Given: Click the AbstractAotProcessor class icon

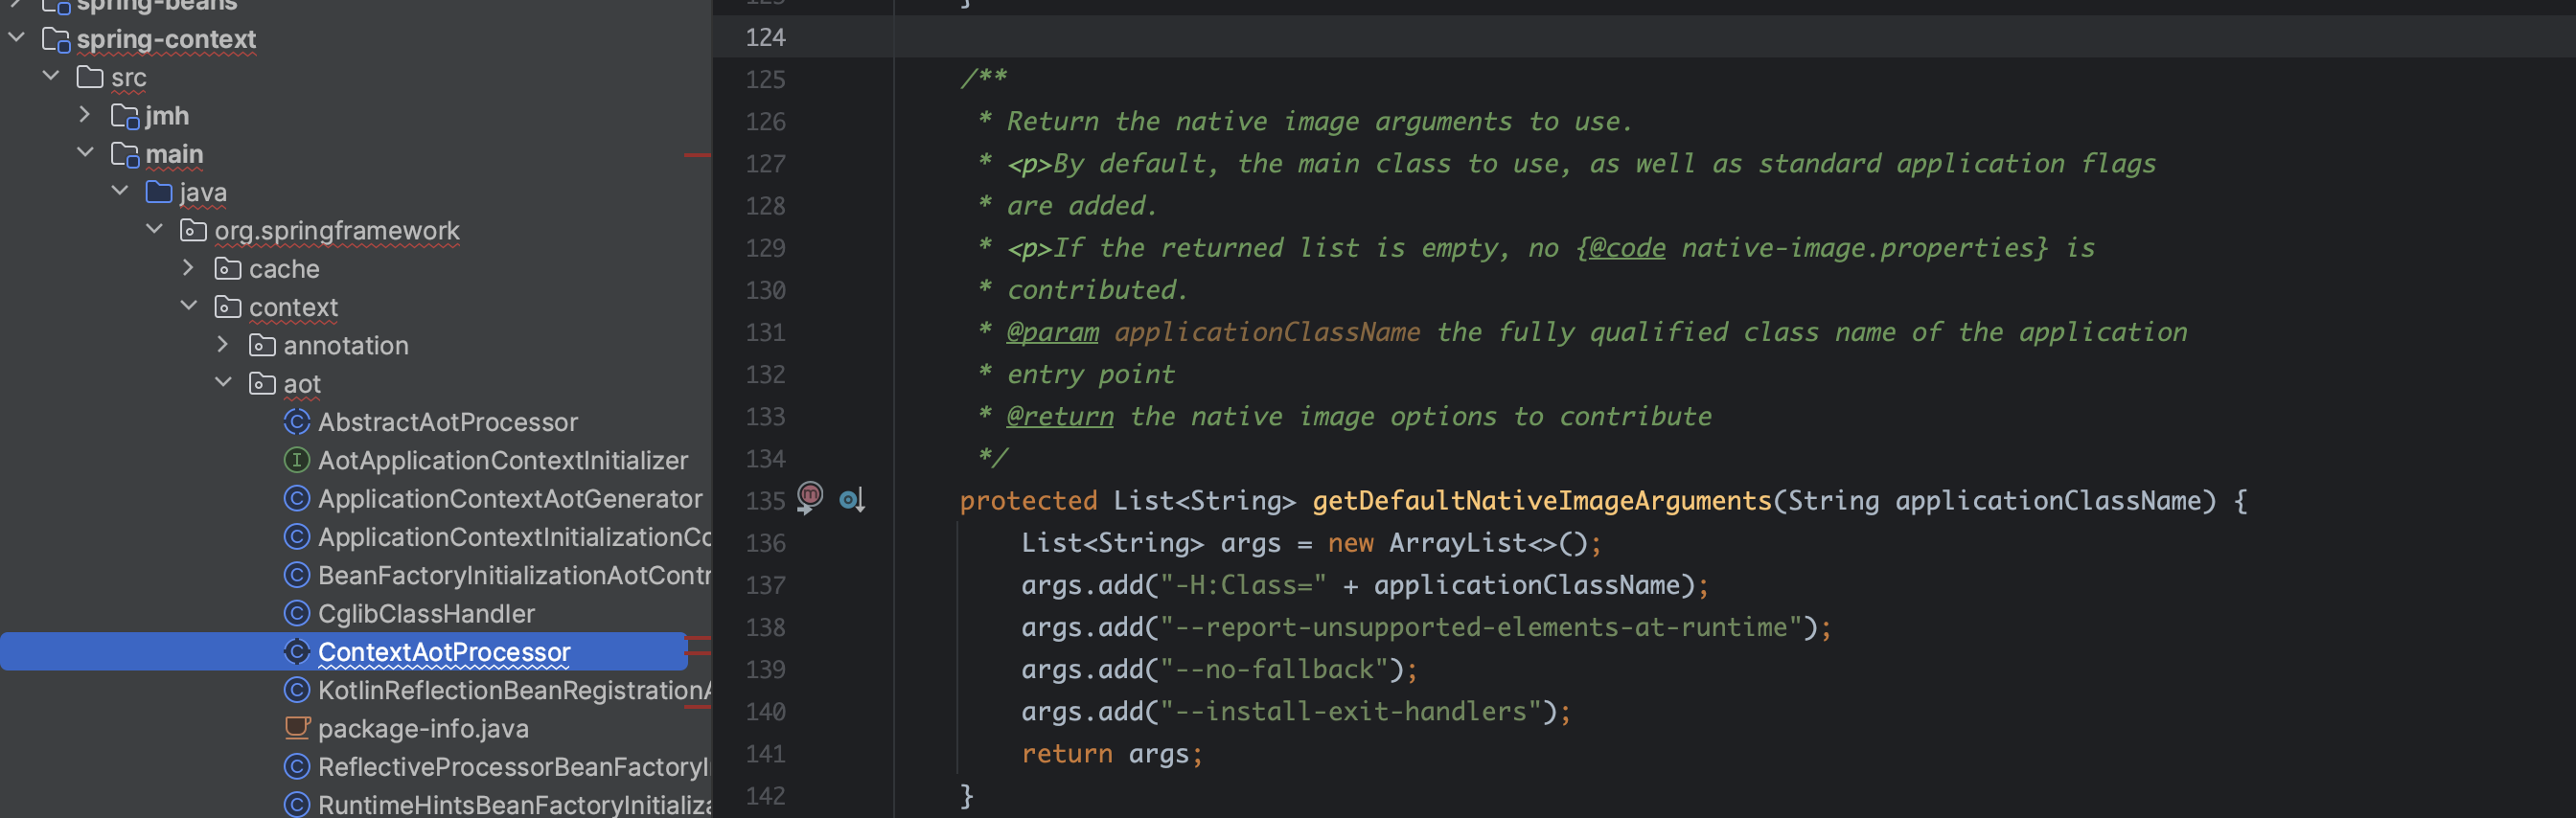Looking at the screenshot, I should (x=297, y=422).
